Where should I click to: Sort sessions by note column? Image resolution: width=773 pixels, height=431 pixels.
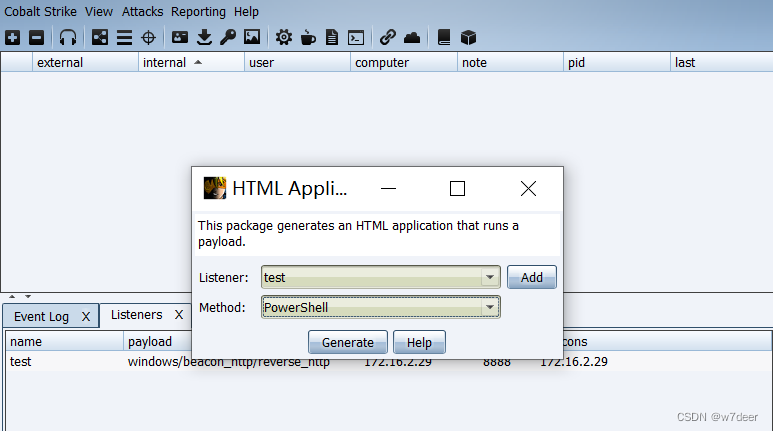pyautogui.click(x=510, y=63)
